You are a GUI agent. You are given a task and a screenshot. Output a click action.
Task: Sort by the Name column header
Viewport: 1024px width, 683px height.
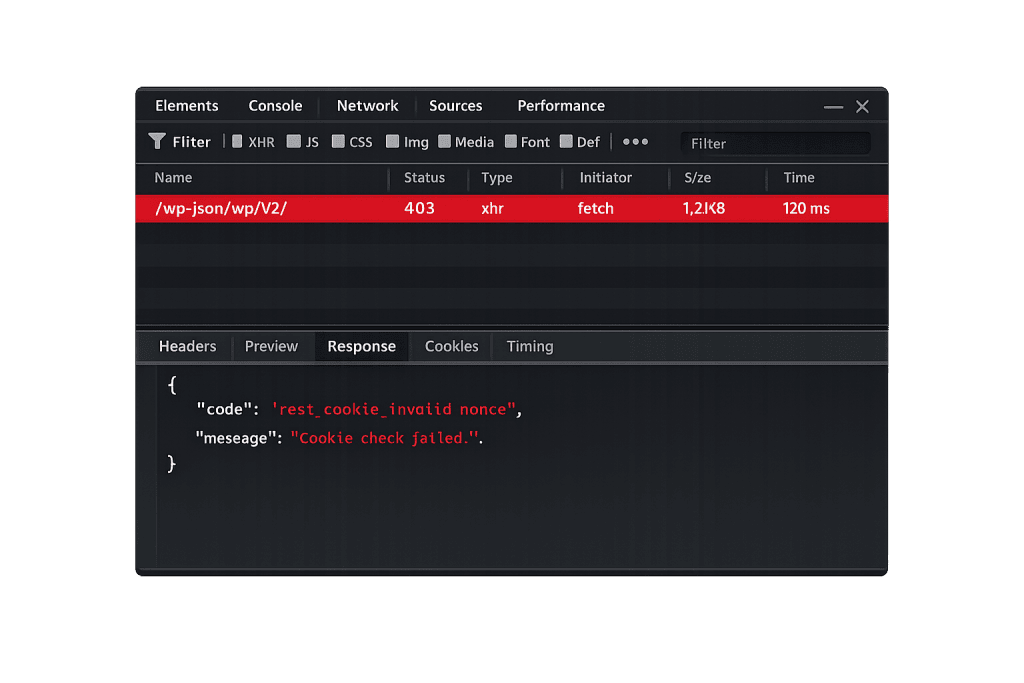[173, 178]
